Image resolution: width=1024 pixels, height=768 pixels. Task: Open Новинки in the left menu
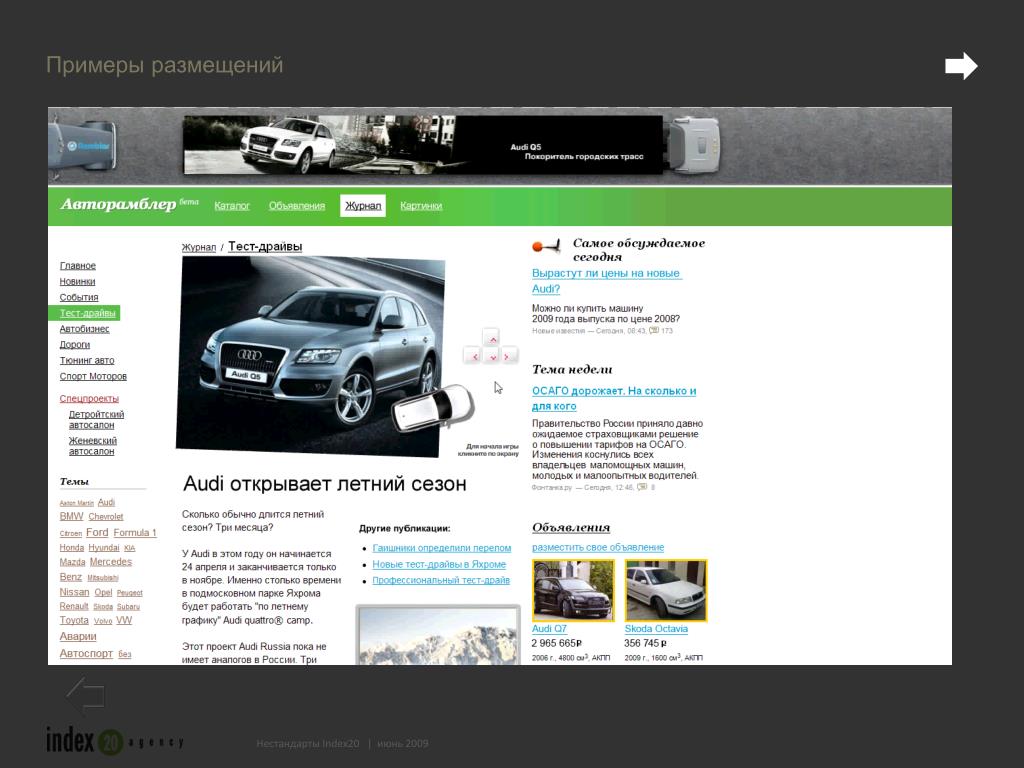point(77,281)
